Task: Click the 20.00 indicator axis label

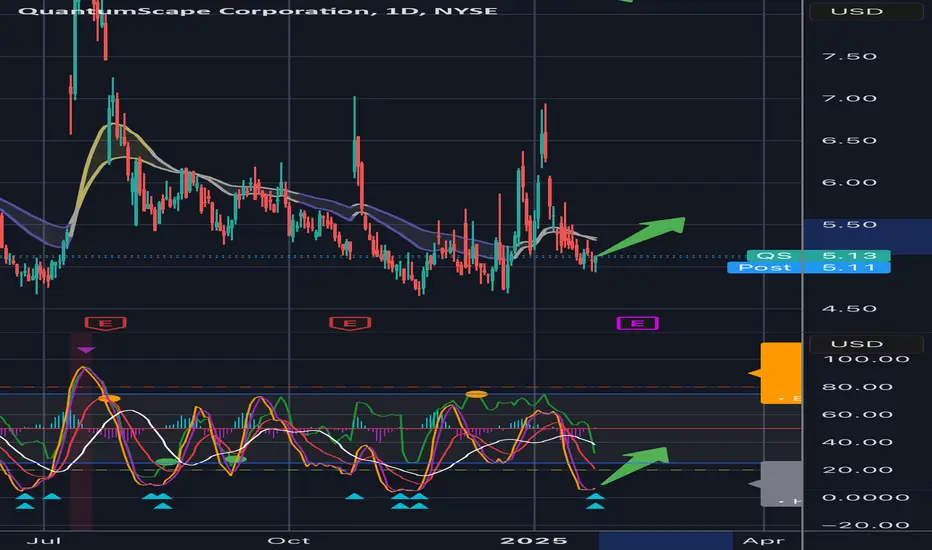Action: (857, 470)
